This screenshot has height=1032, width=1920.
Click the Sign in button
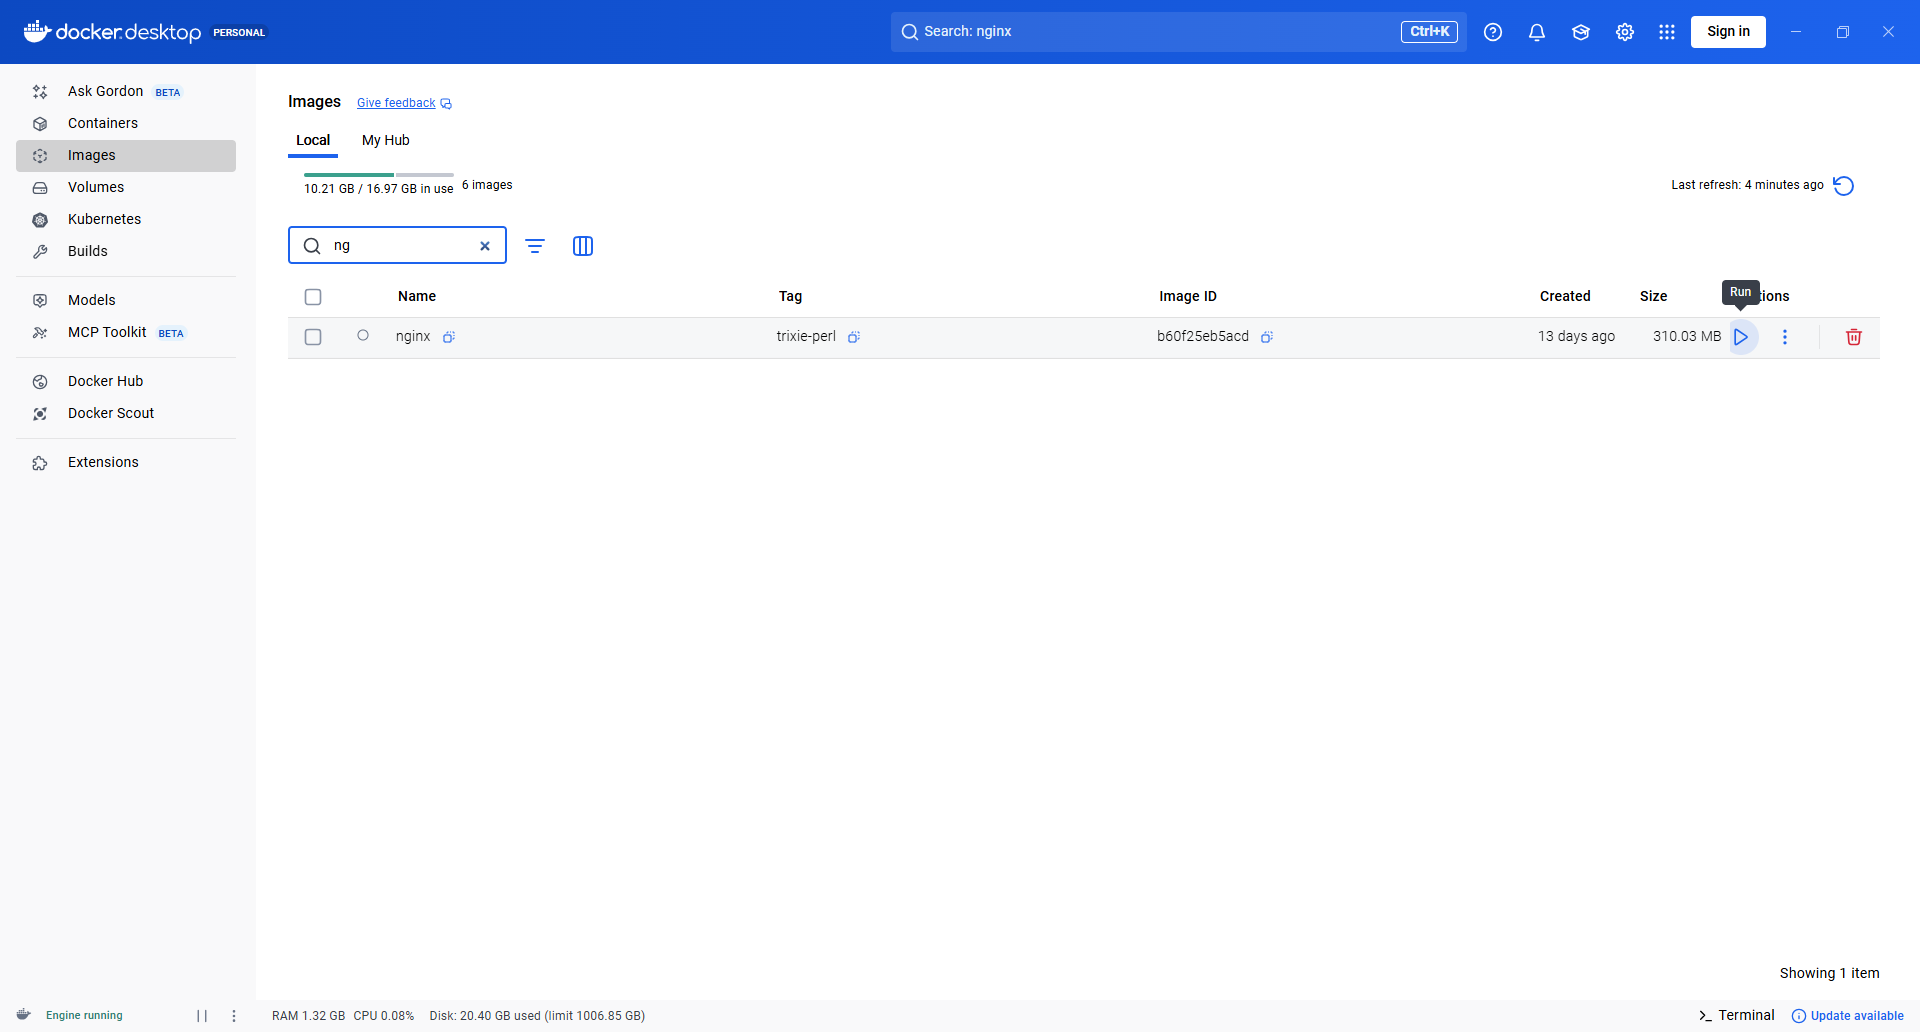point(1728,32)
